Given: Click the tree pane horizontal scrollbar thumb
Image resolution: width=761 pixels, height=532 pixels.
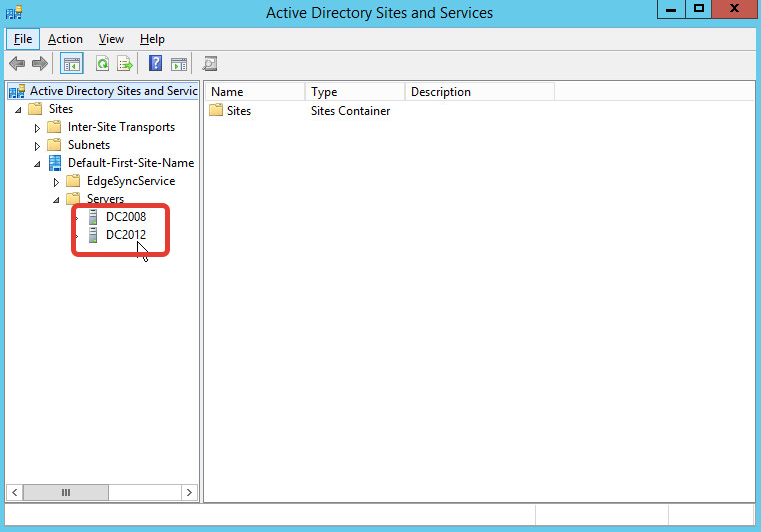Looking at the screenshot, I should tap(66, 493).
